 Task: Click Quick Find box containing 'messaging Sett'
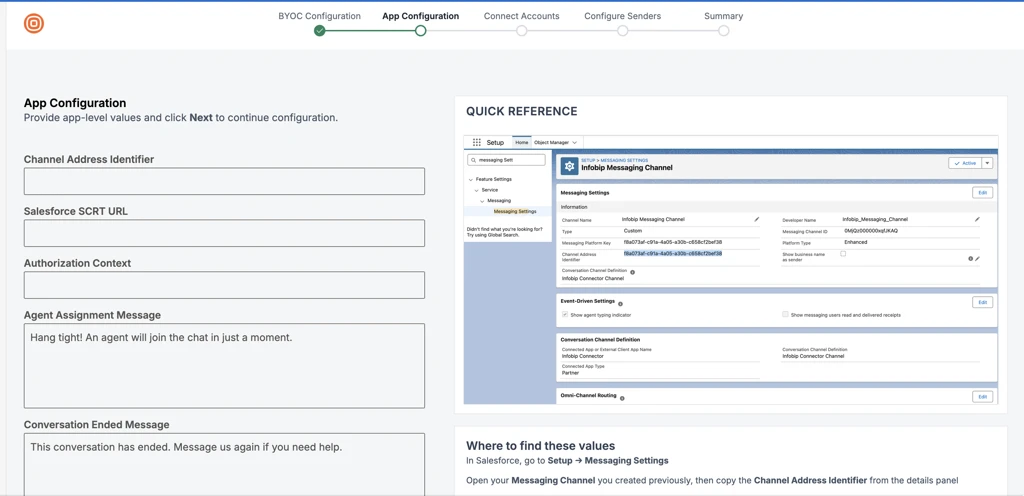click(x=507, y=160)
